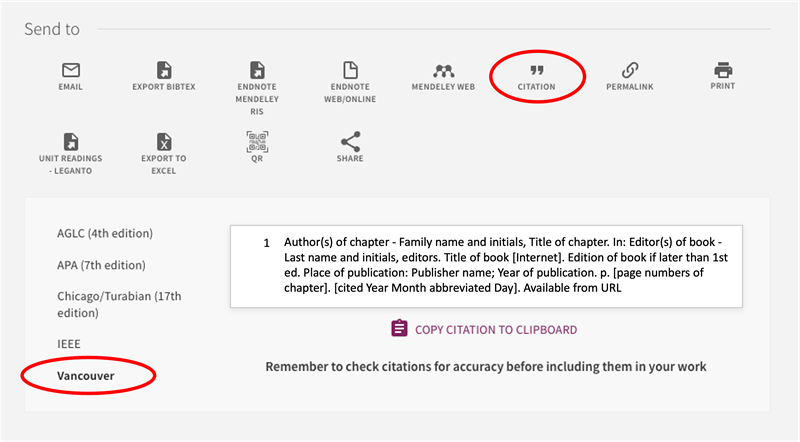
Task: Click the Email envelope icon
Action: coord(70,70)
